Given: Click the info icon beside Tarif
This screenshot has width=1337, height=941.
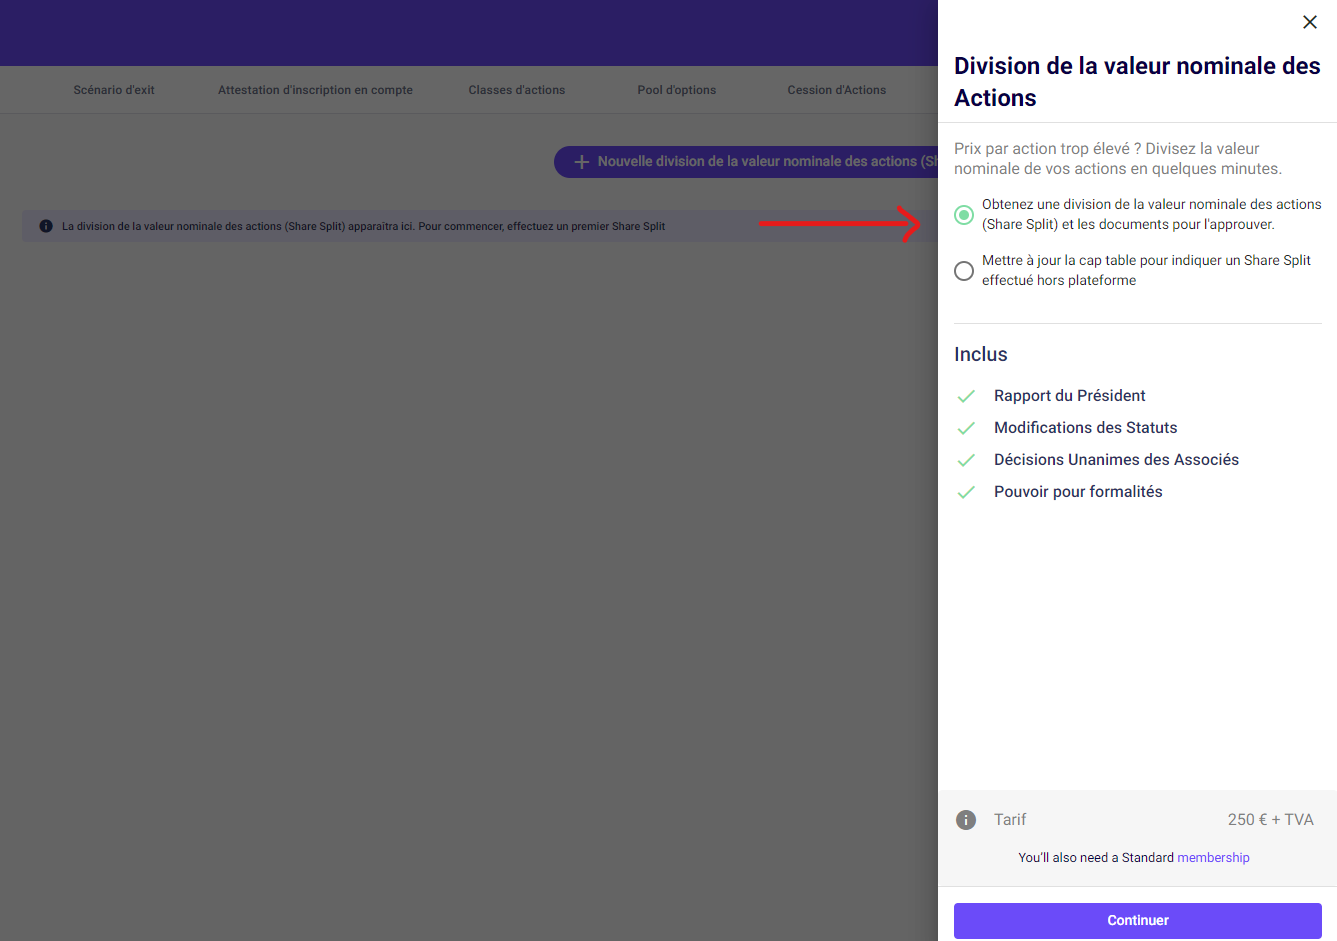Looking at the screenshot, I should click(x=965, y=820).
